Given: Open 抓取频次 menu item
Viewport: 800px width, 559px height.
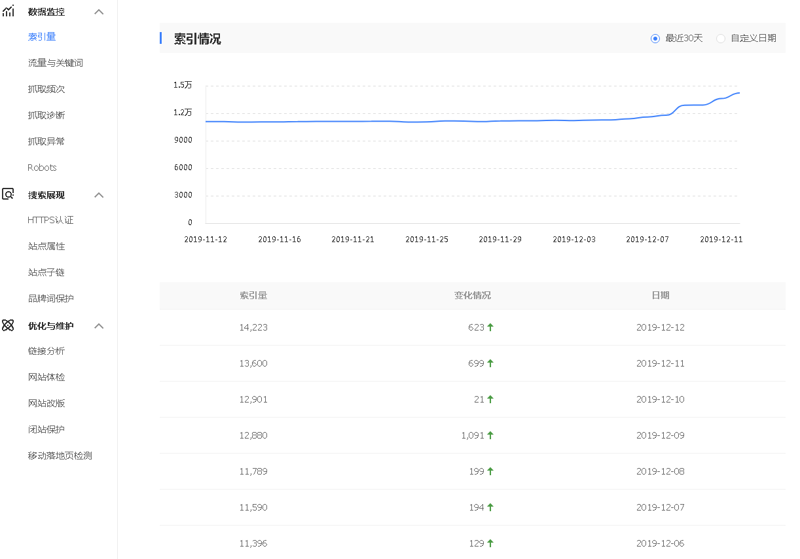Looking at the screenshot, I should 46,89.
